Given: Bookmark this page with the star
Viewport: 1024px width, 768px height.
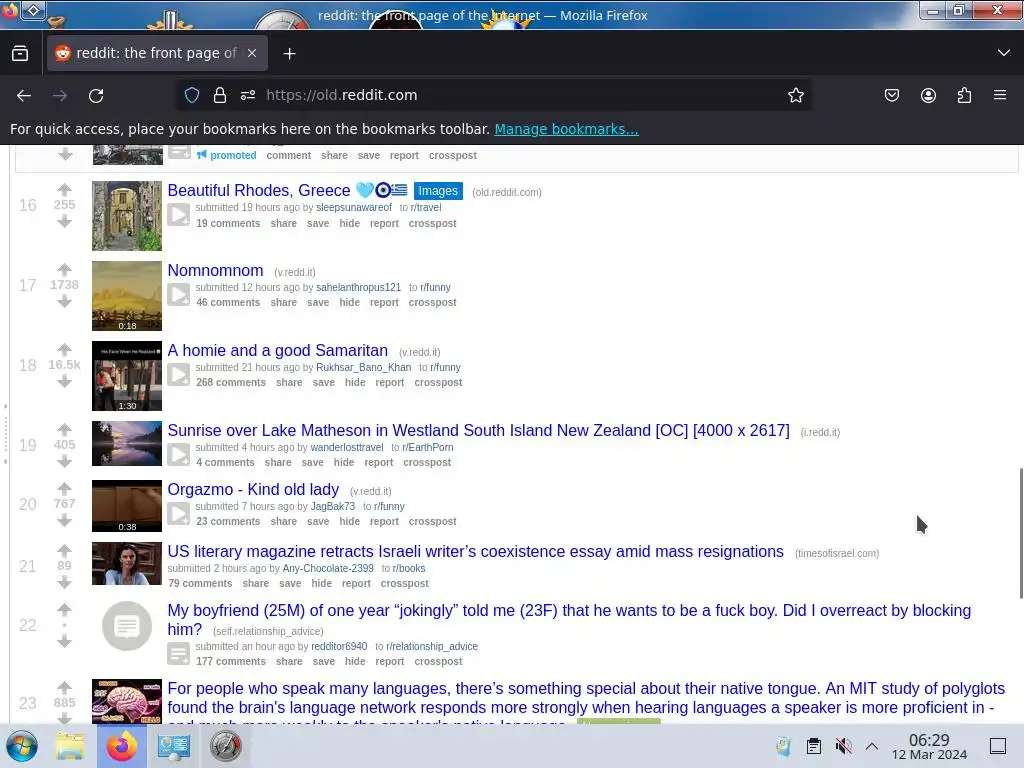Looking at the screenshot, I should pyautogui.click(x=795, y=95).
